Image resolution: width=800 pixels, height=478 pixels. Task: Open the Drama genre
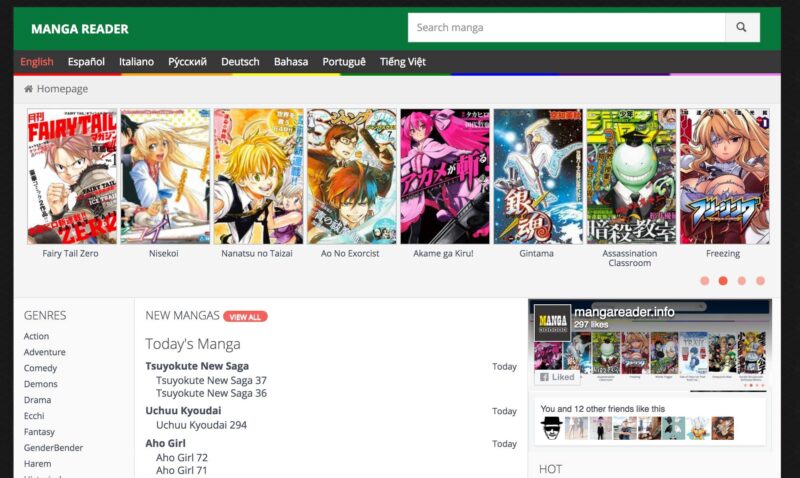(37, 400)
